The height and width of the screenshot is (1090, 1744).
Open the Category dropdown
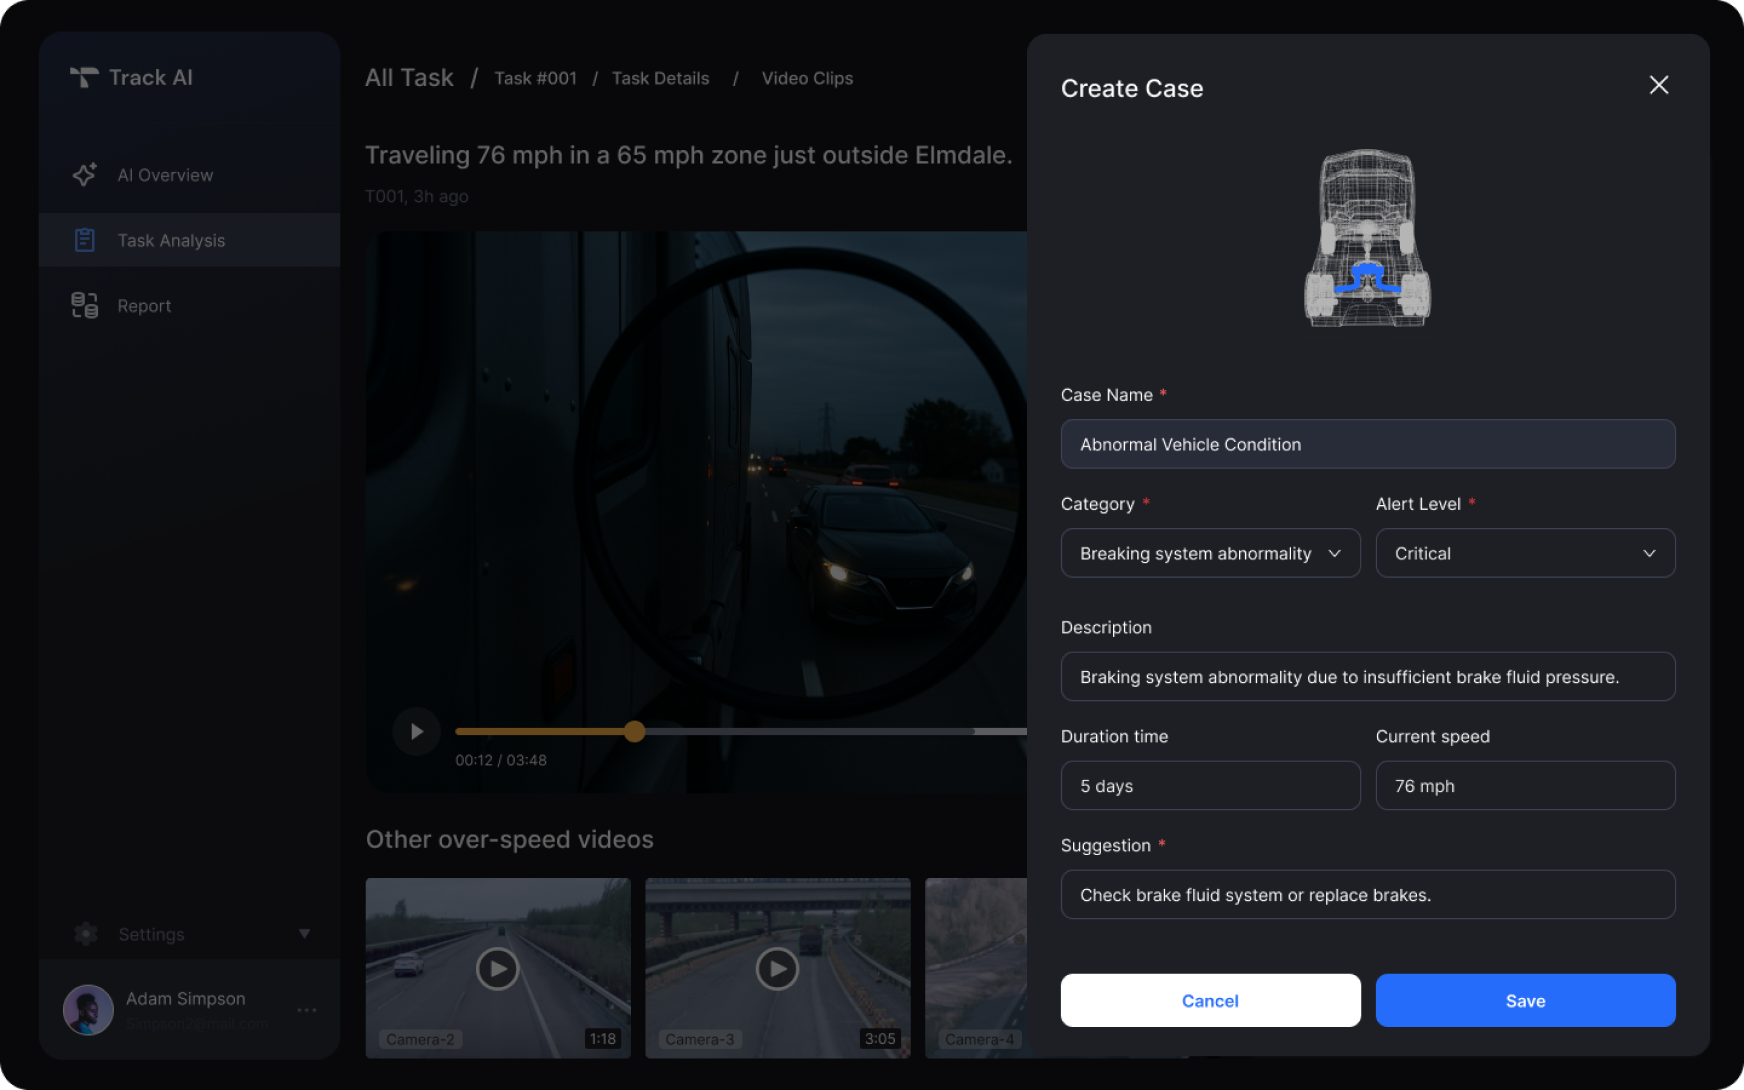click(1210, 553)
